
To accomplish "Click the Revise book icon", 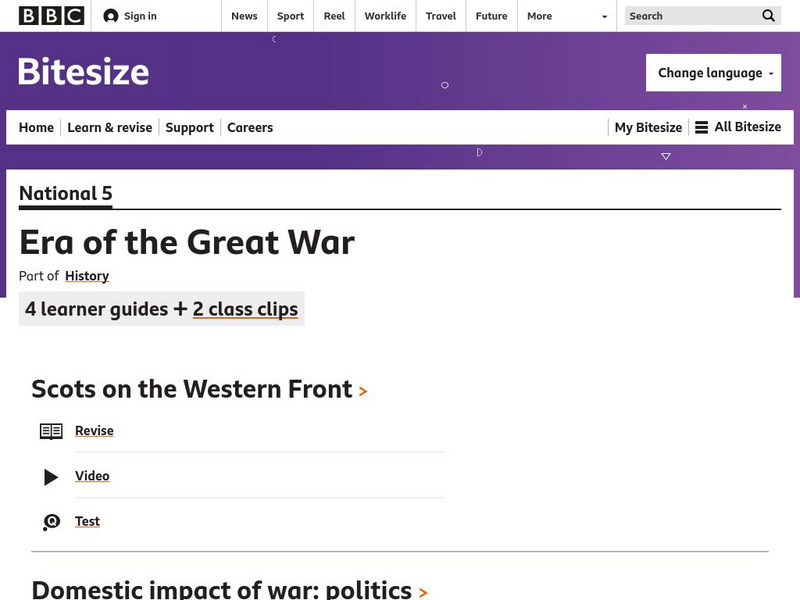I will pos(51,431).
